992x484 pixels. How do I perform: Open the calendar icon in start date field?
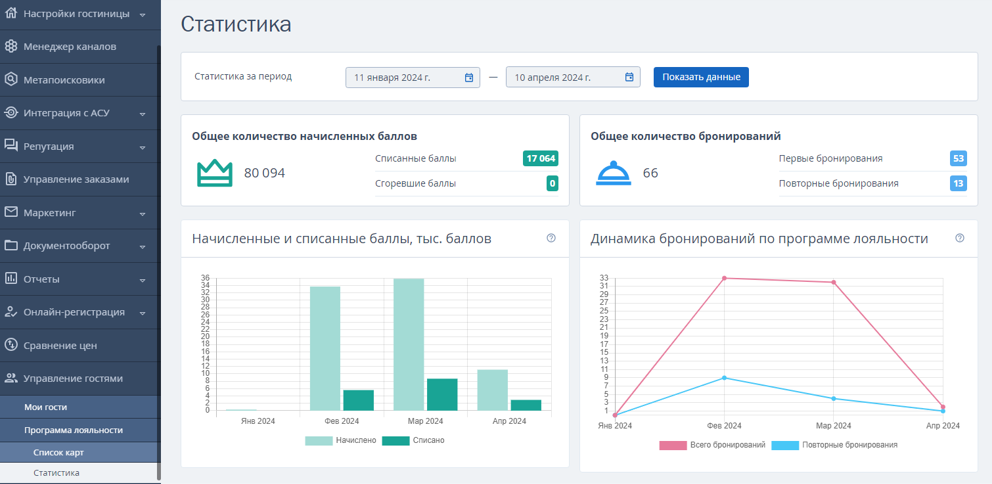[x=469, y=77]
